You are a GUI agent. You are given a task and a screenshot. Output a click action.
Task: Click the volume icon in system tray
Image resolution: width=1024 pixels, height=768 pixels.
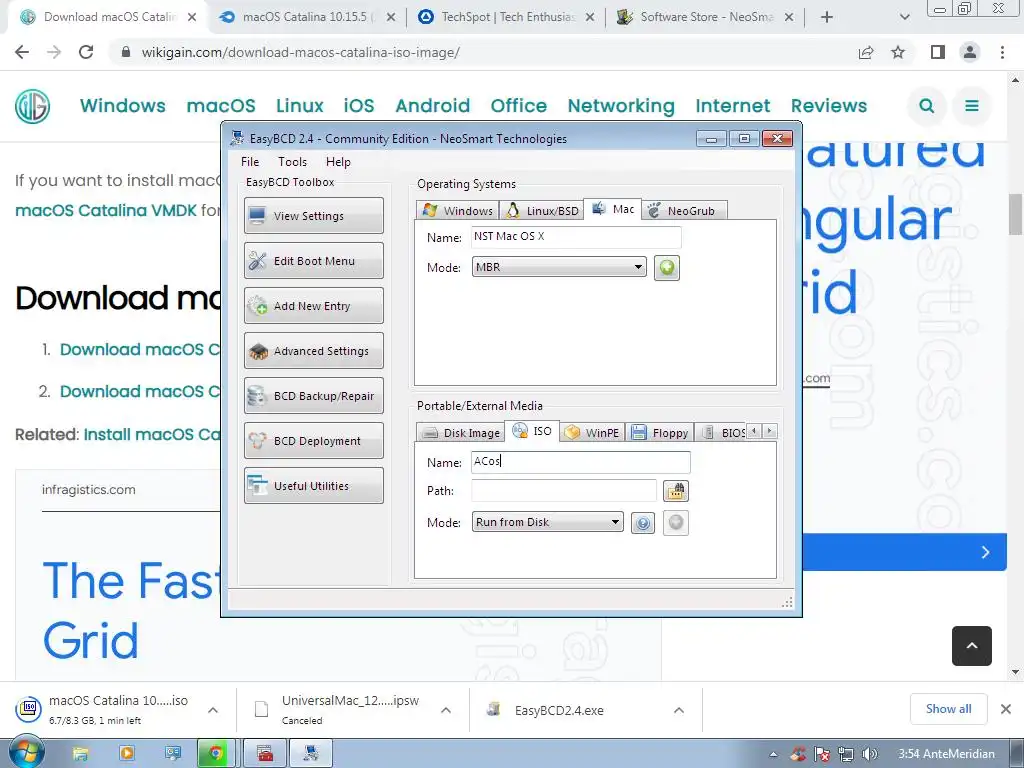(869, 754)
